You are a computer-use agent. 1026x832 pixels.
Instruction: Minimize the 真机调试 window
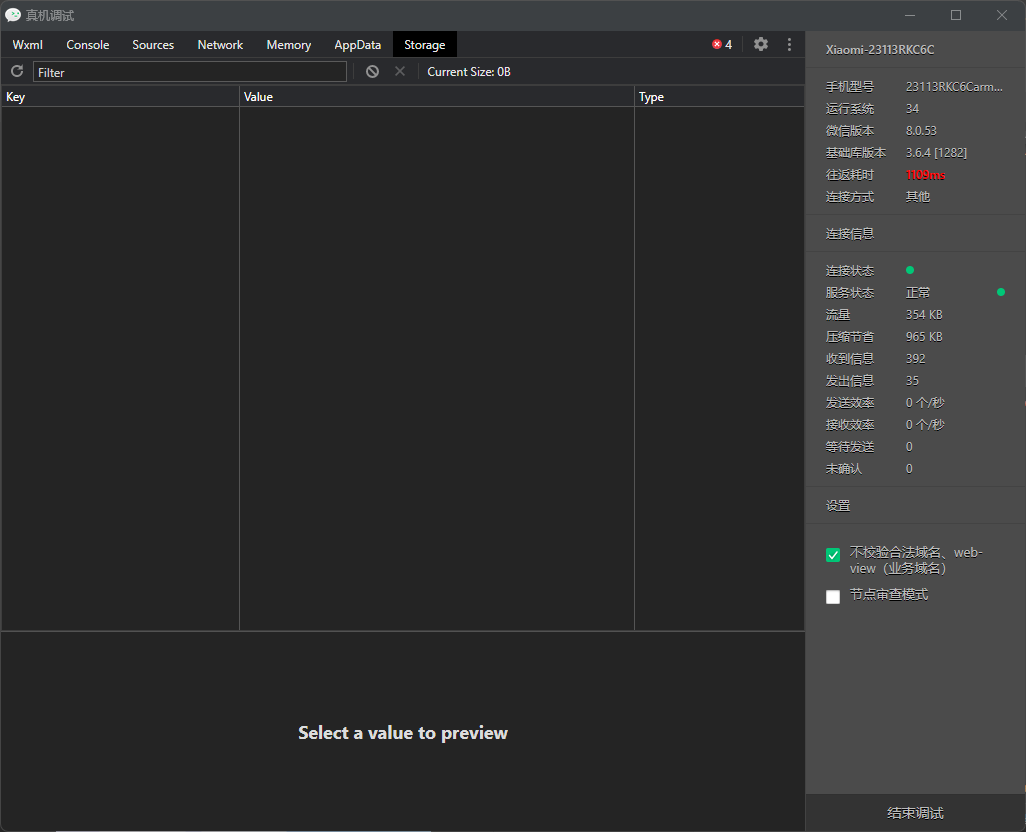click(x=910, y=15)
